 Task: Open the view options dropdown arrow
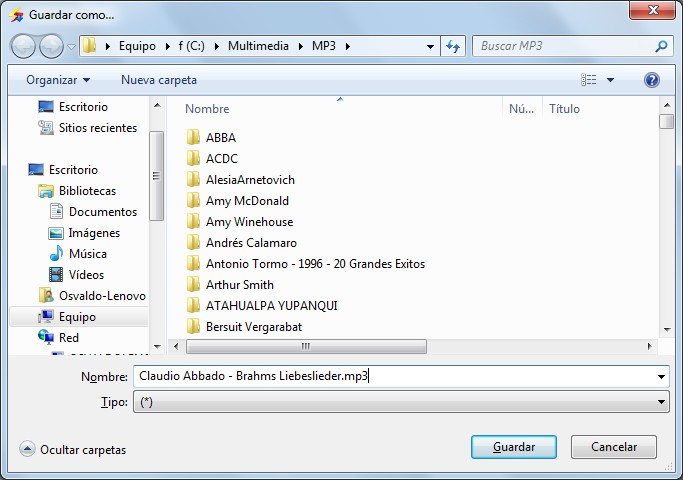pos(610,80)
